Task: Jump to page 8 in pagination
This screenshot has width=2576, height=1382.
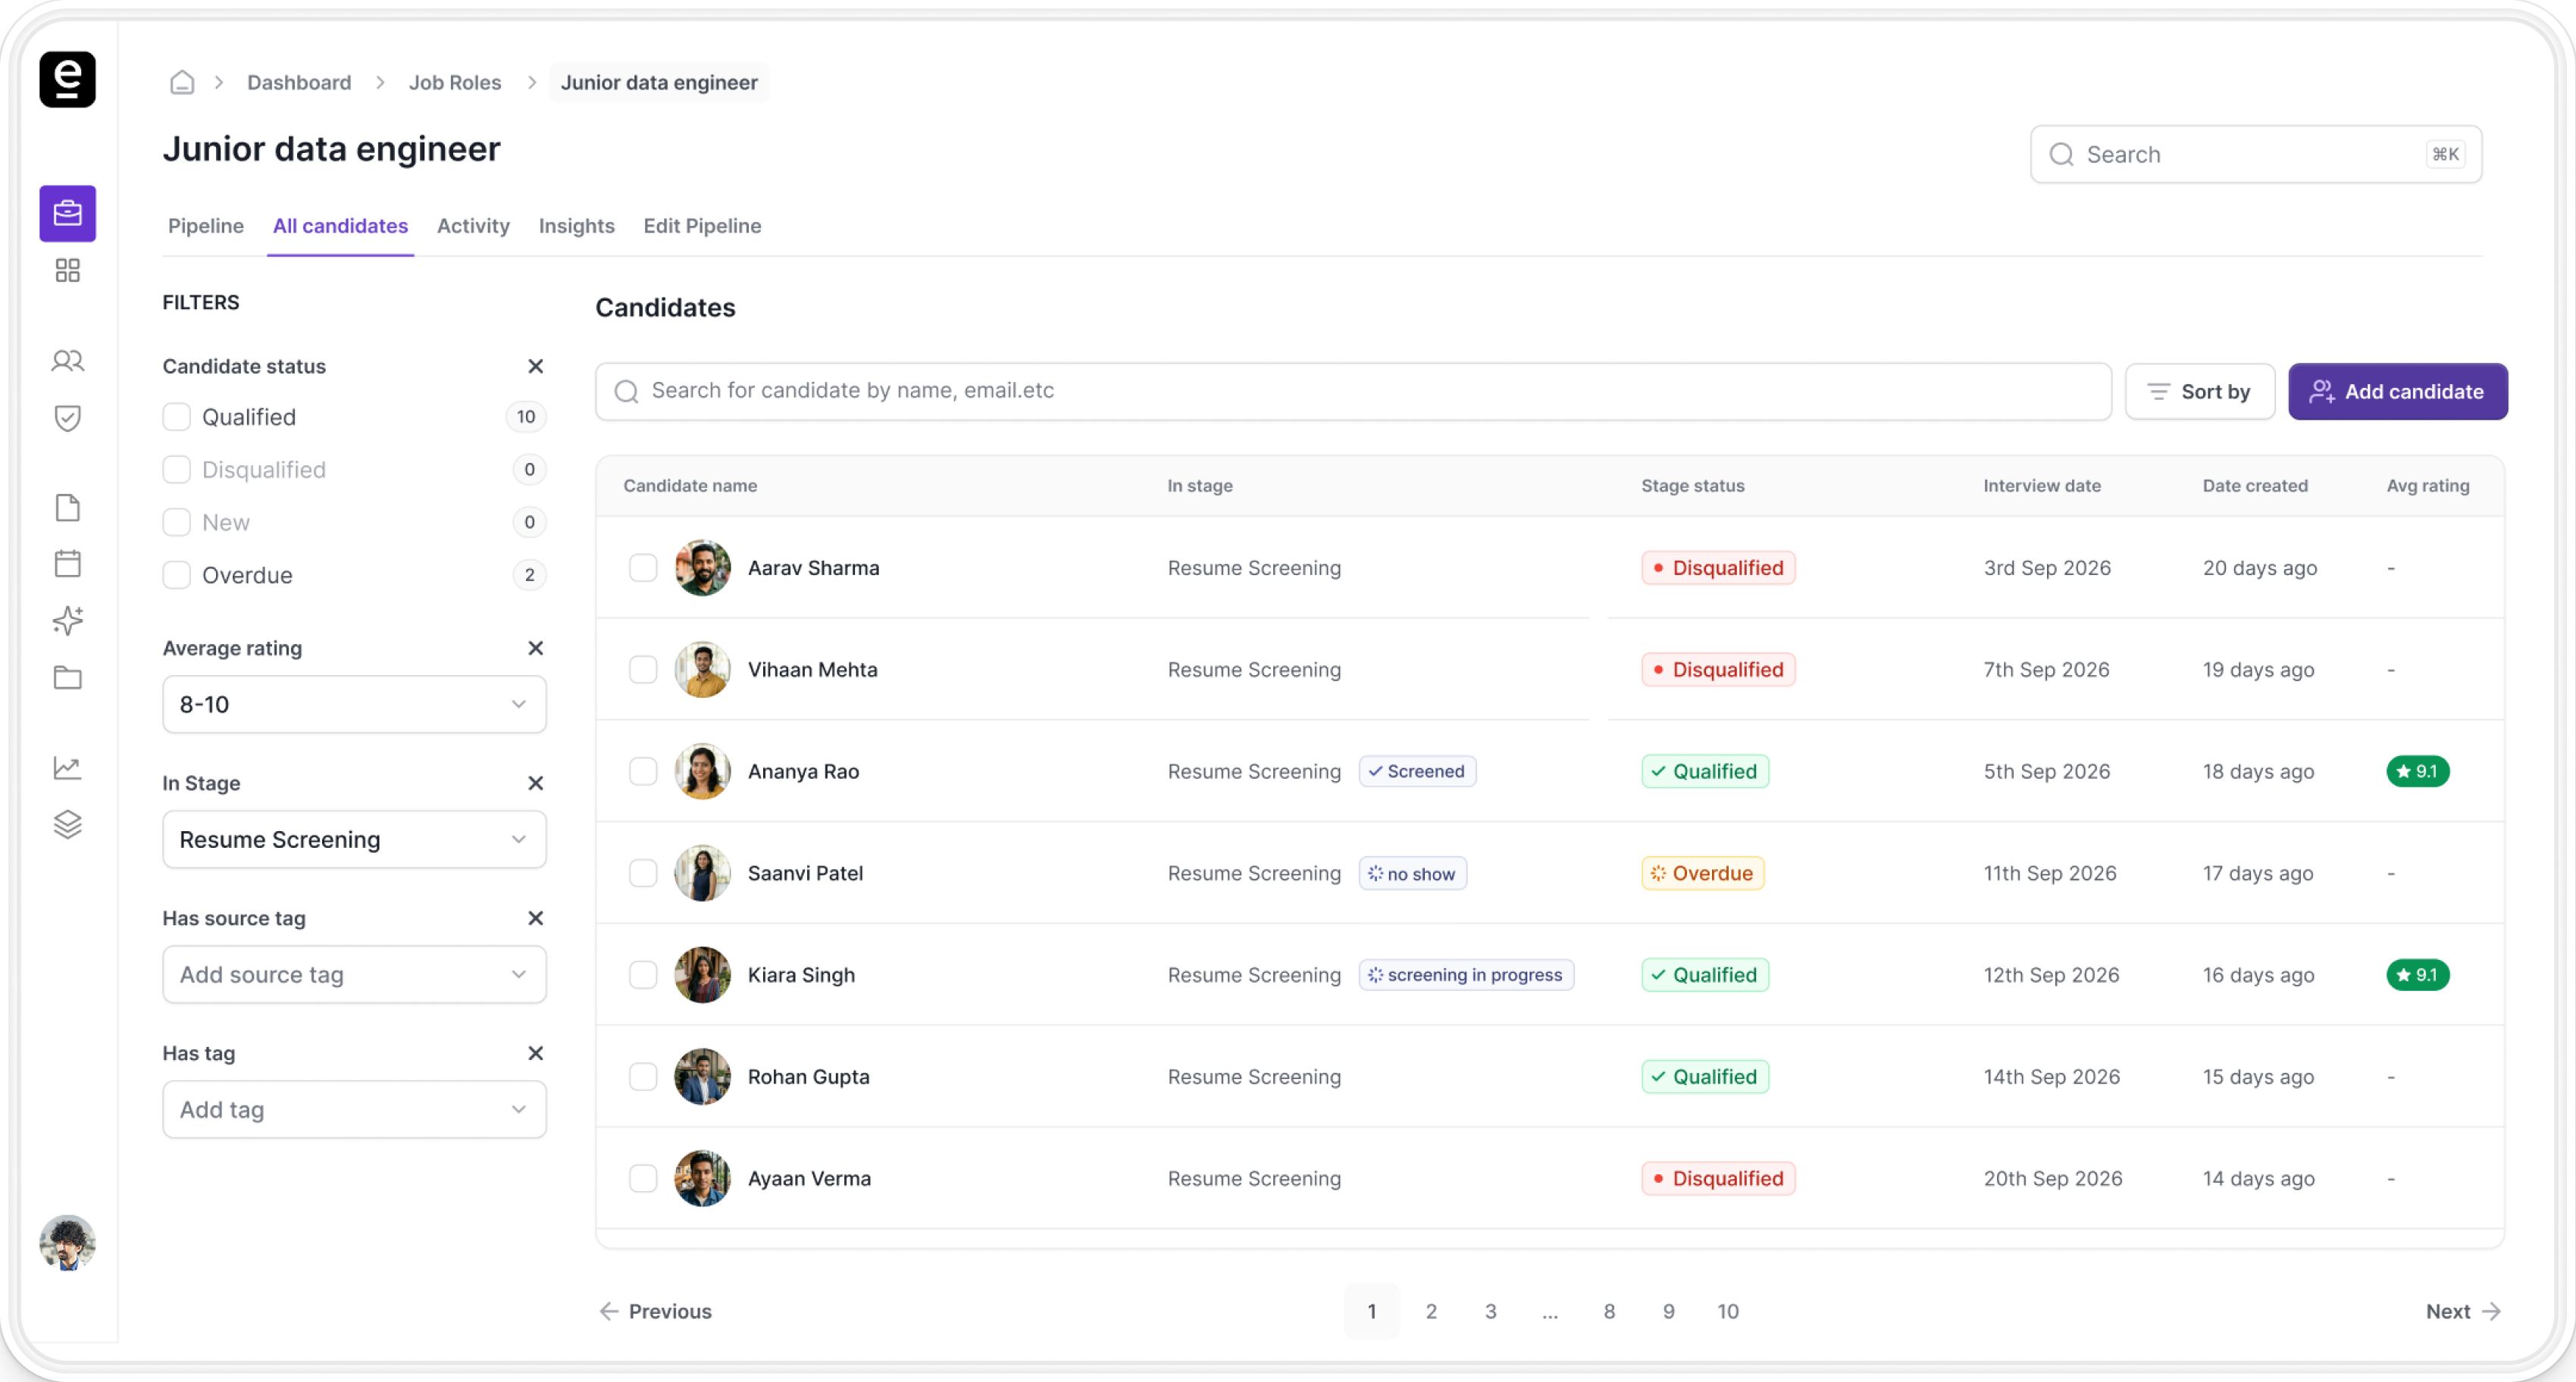Action: [x=1609, y=1311]
